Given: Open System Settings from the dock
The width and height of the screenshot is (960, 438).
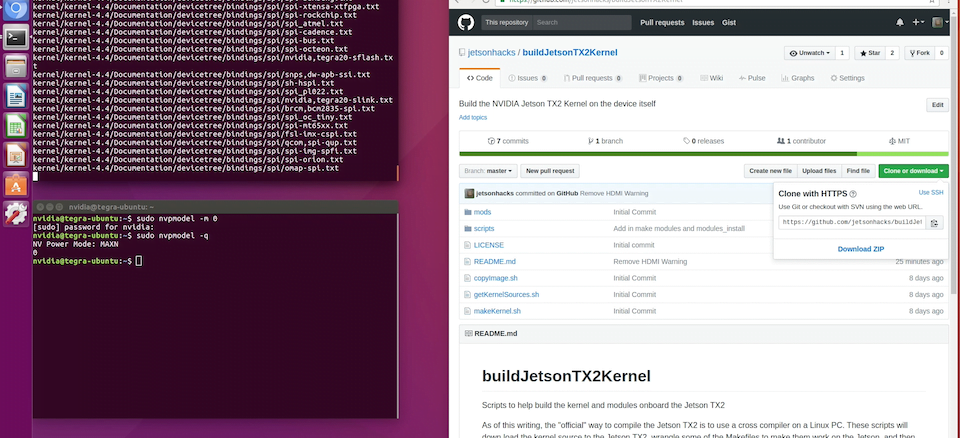Looking at the screenshot, I should tap(16, 214).
